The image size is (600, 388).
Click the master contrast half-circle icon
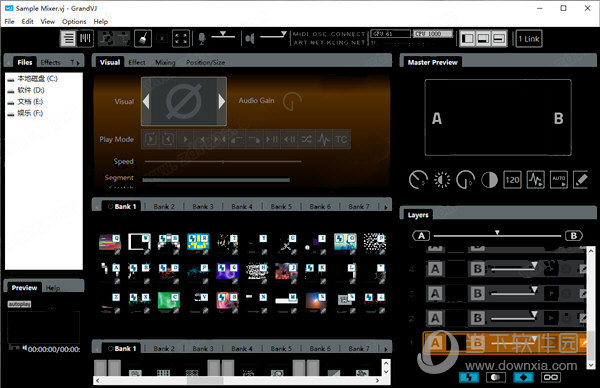coord(489,180)
